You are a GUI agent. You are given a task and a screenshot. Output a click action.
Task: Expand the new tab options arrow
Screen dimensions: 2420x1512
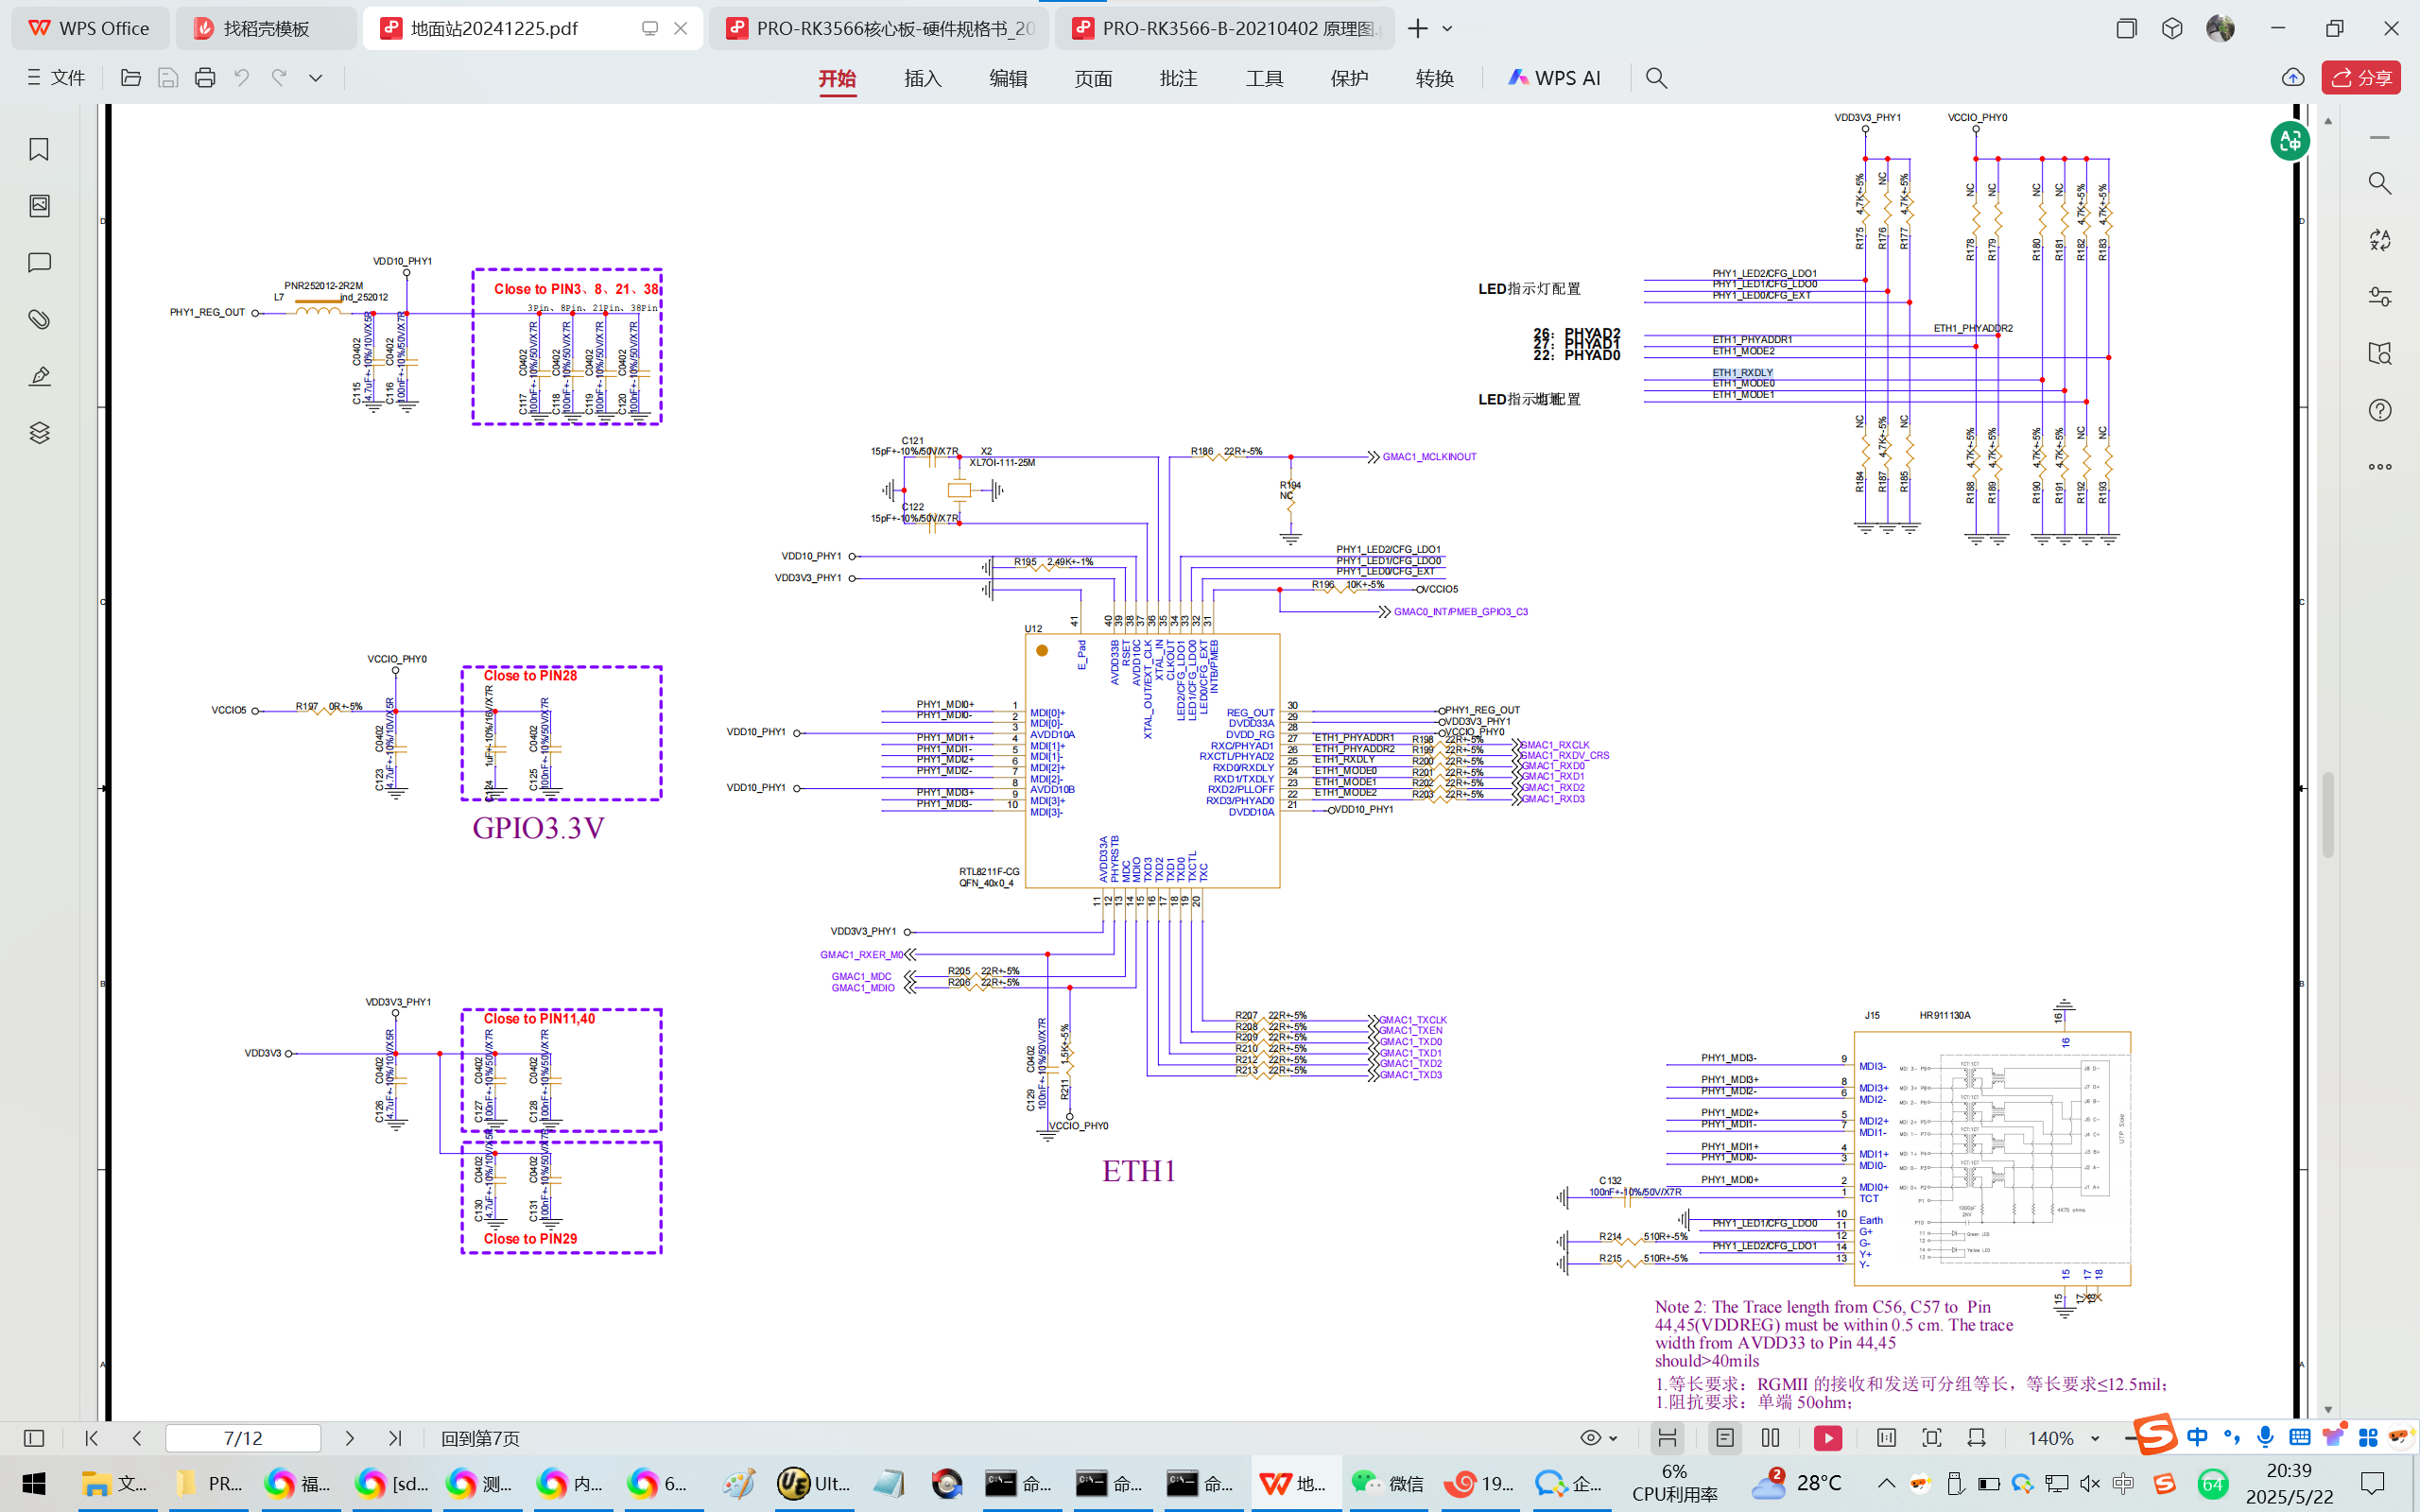coord(1447,29)
